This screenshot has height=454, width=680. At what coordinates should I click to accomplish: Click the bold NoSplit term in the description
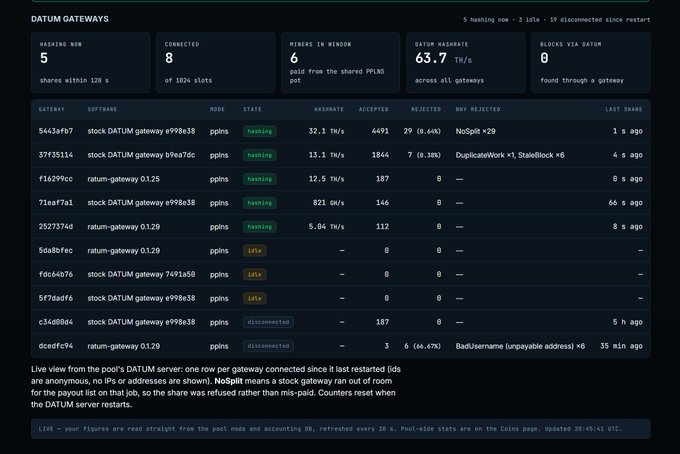229,381
